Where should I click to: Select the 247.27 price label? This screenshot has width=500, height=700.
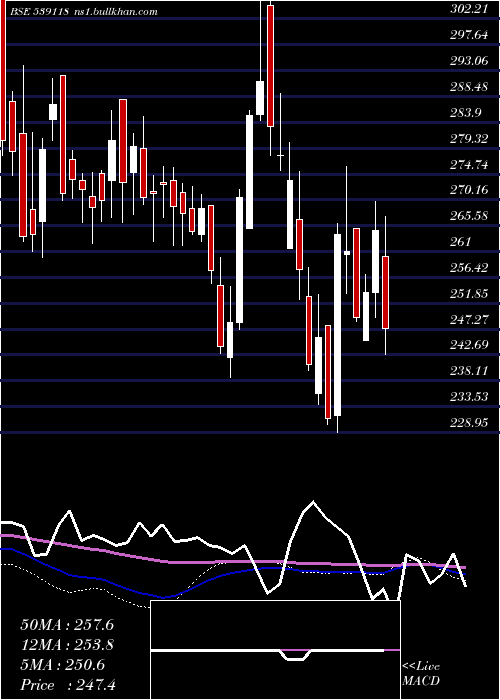tap(468, 319)
